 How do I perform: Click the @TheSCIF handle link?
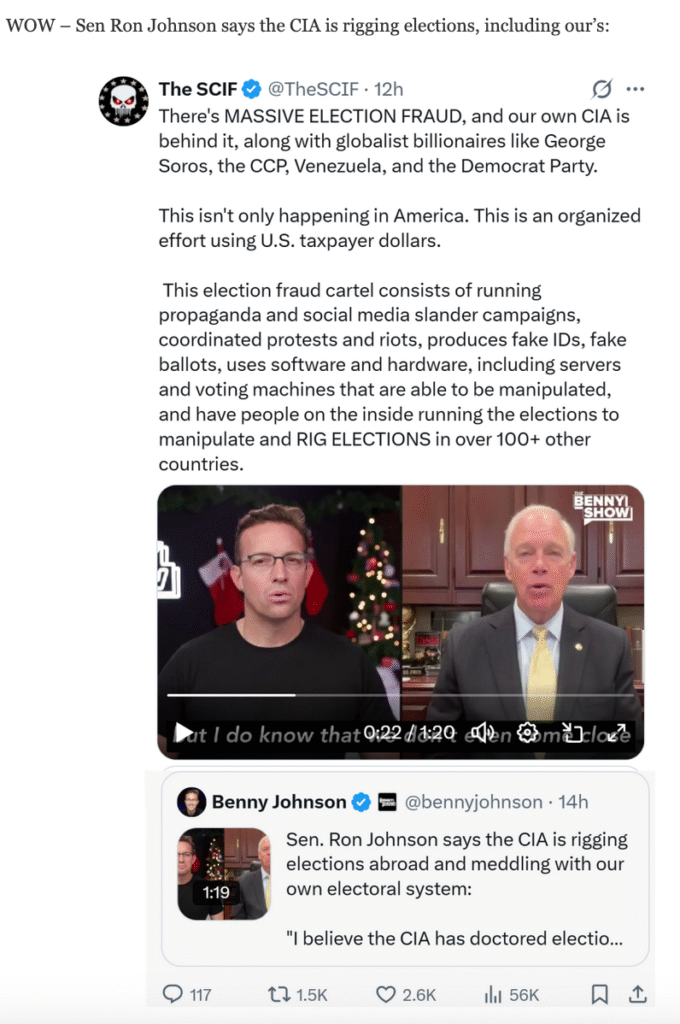point(313,89)
